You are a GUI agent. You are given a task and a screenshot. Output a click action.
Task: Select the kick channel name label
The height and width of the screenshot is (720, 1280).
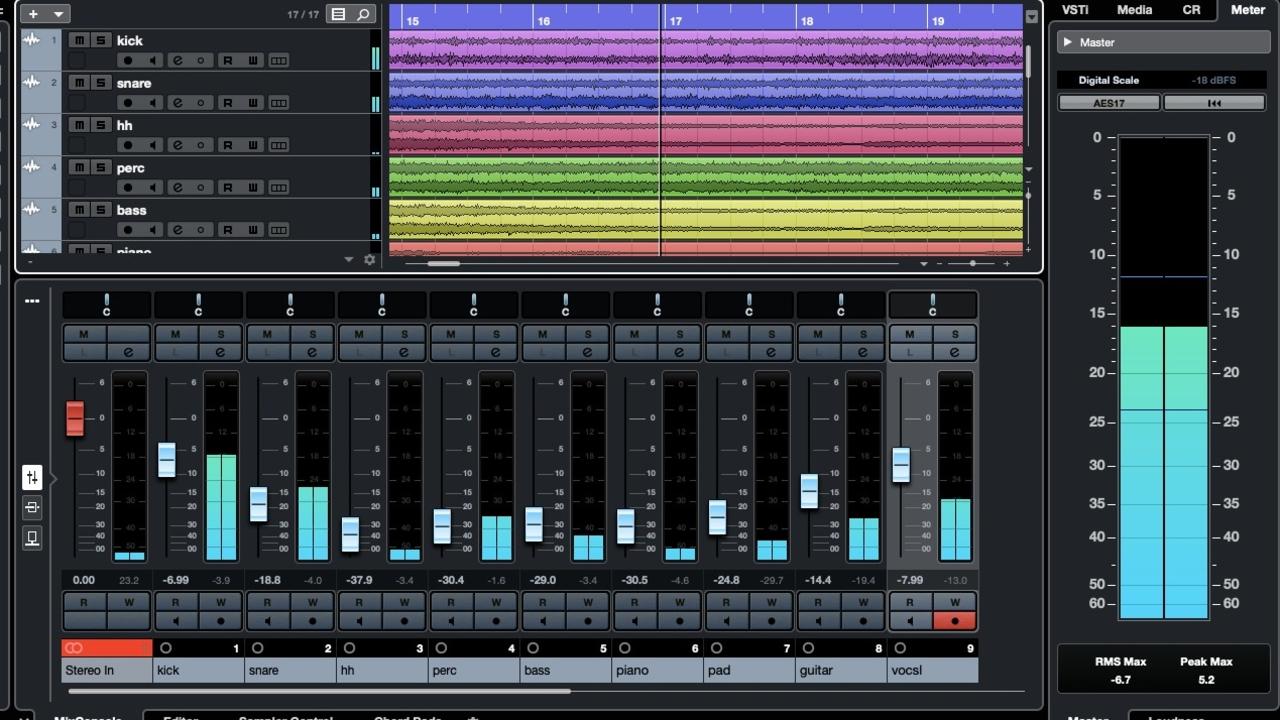coord(198,670)
